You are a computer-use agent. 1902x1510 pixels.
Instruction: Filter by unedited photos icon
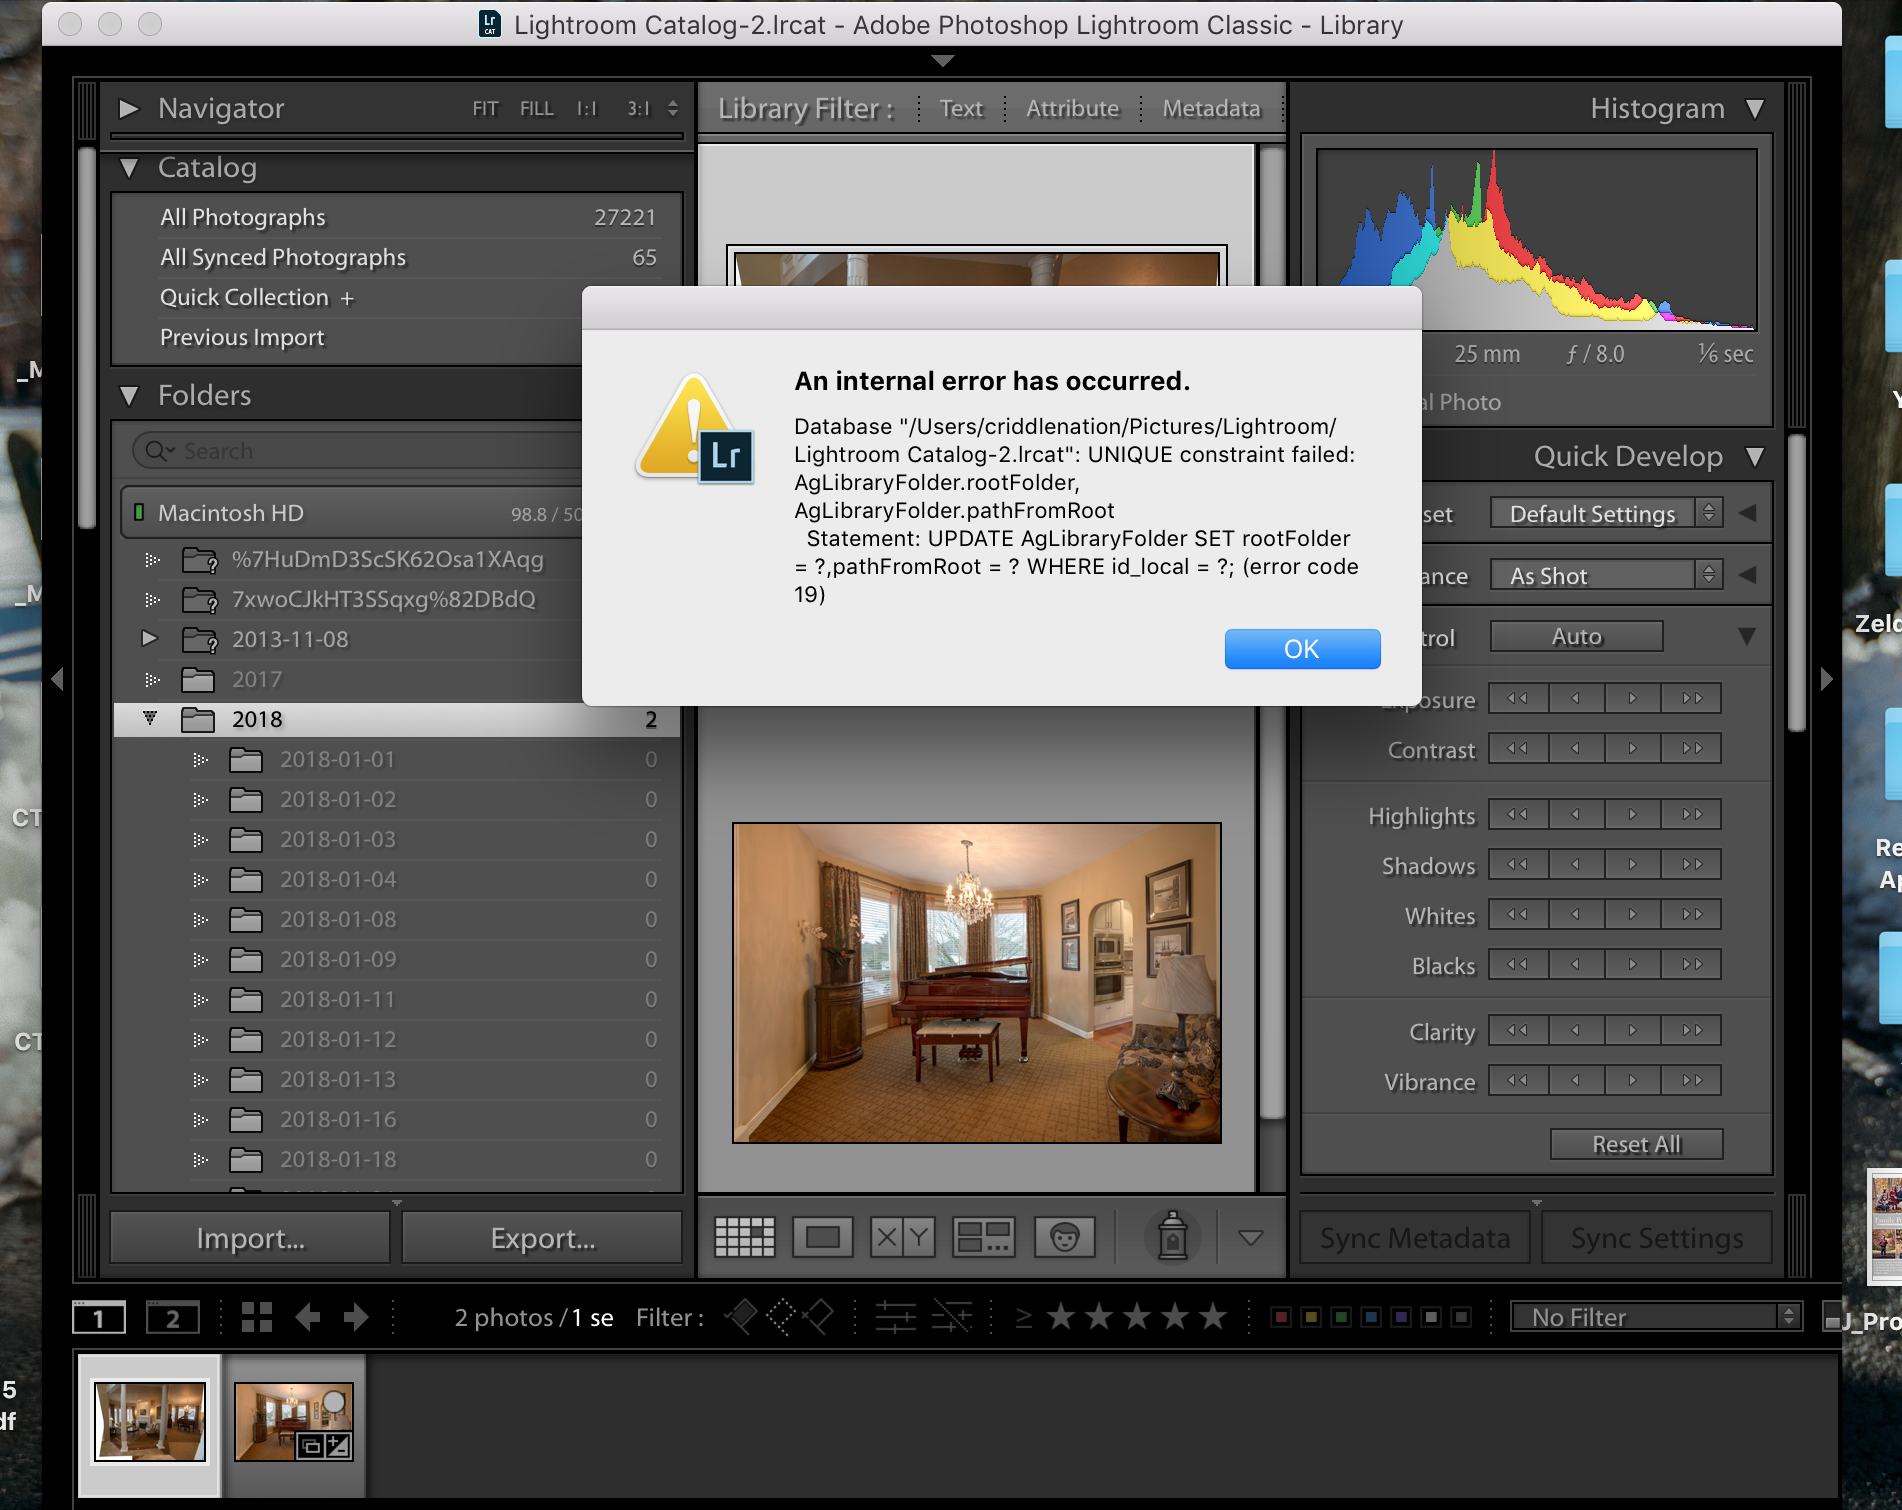(952, 1317)
